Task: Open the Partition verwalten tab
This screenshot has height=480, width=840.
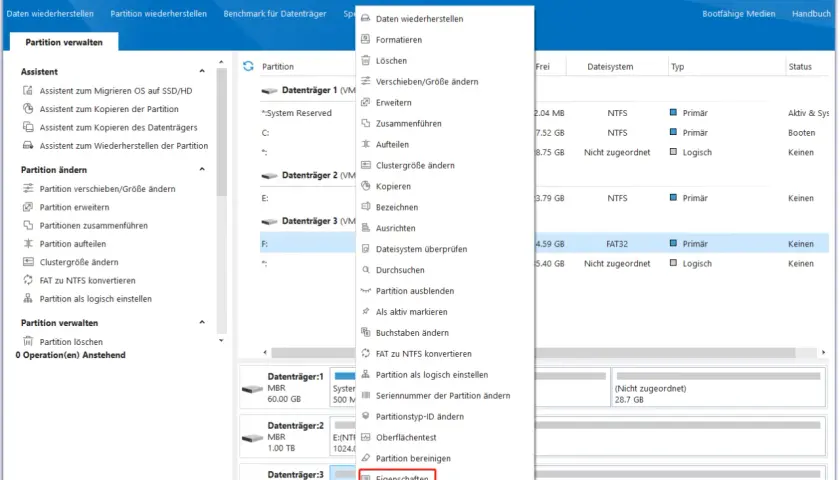Action: tap(64, 42)
